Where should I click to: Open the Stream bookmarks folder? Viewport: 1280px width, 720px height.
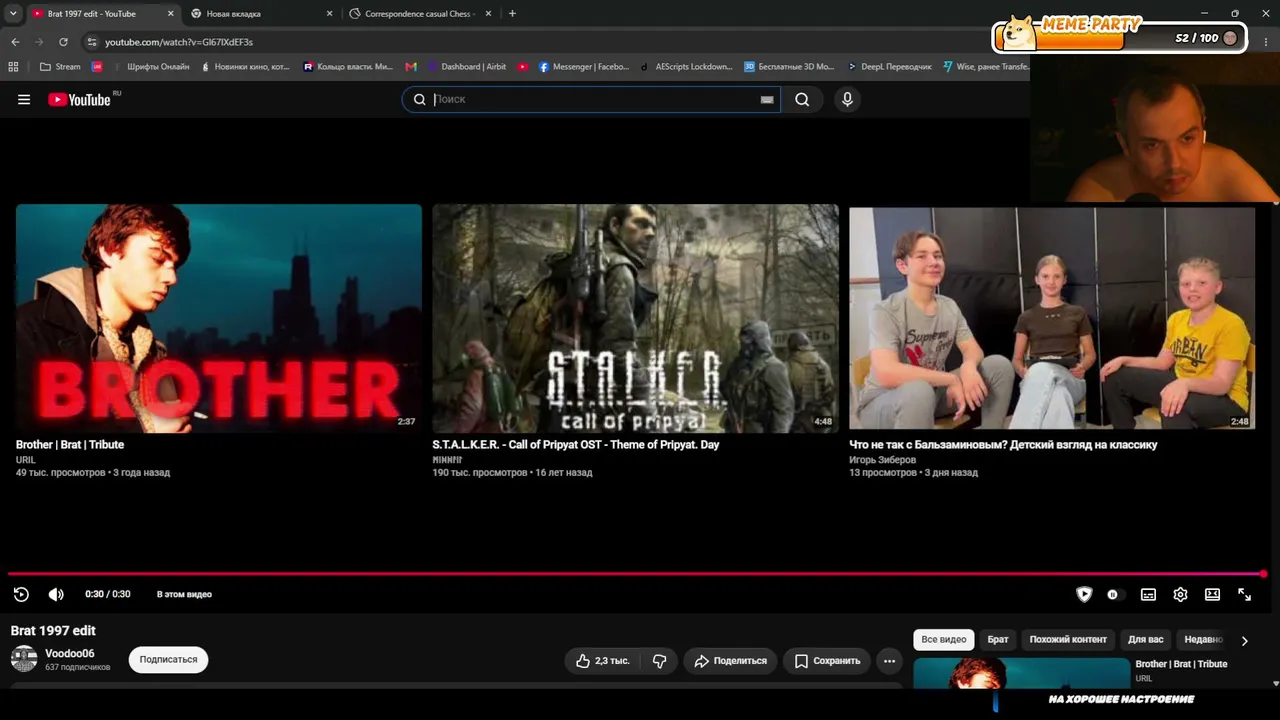[60, 67]
